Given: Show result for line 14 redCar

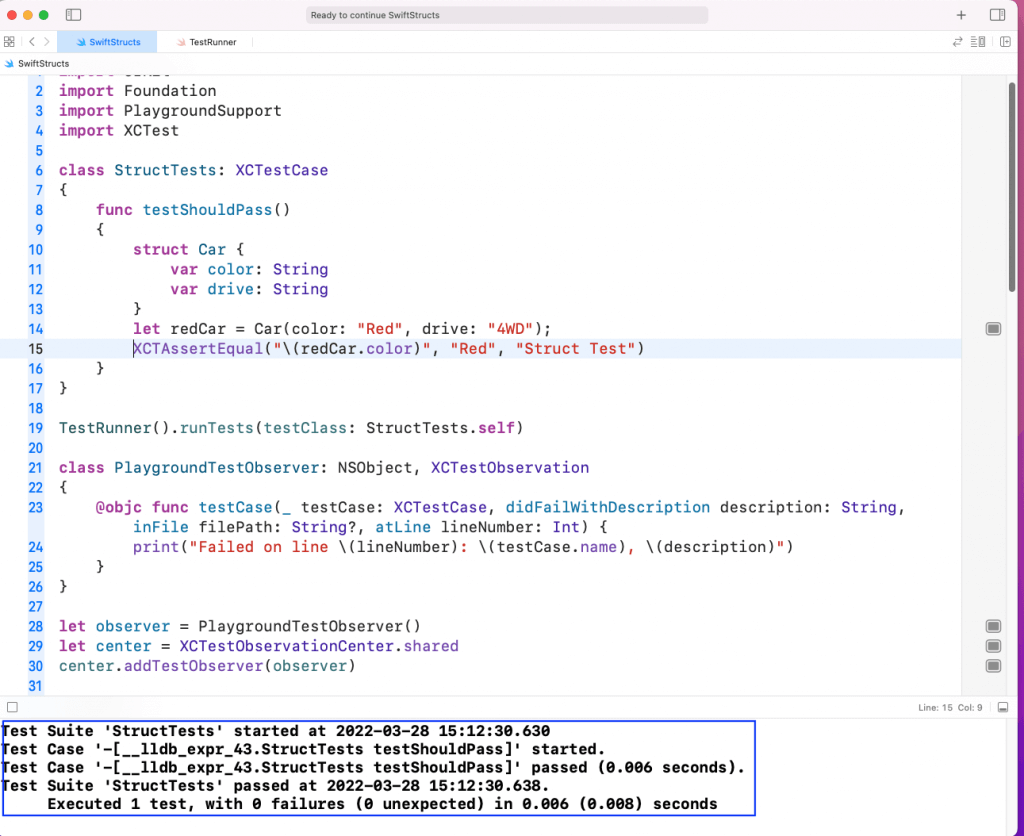Looking at the screenshot, I should pos(993,329).
